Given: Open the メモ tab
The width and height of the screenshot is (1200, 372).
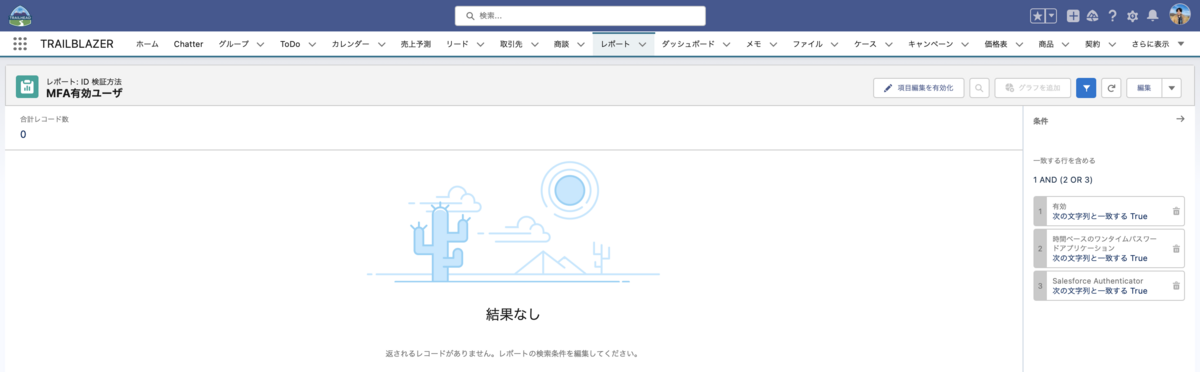Looking at the screenshot, I should coord(754,44).
